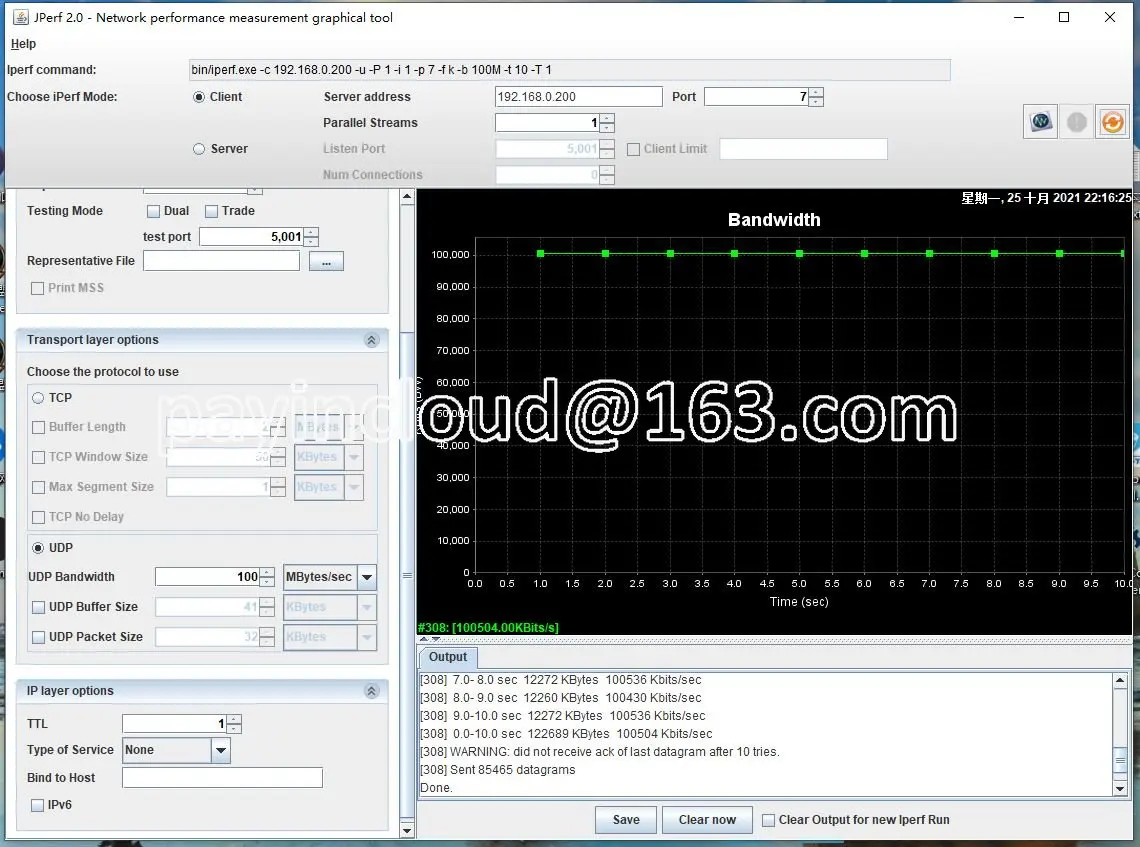Click the Representative File browse button
The height and width of the screenshot is (847, 1140).
pyautogui.click(x=326, y=262)
